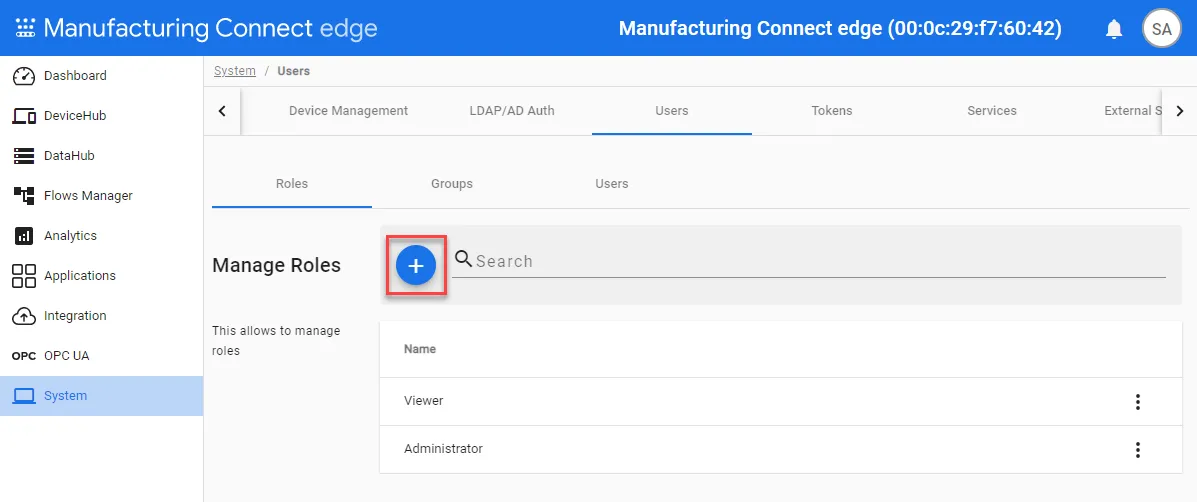Open the Viewer role options menu
This screenshot has height=502, width=1197.
click(x=1137, y=401)
